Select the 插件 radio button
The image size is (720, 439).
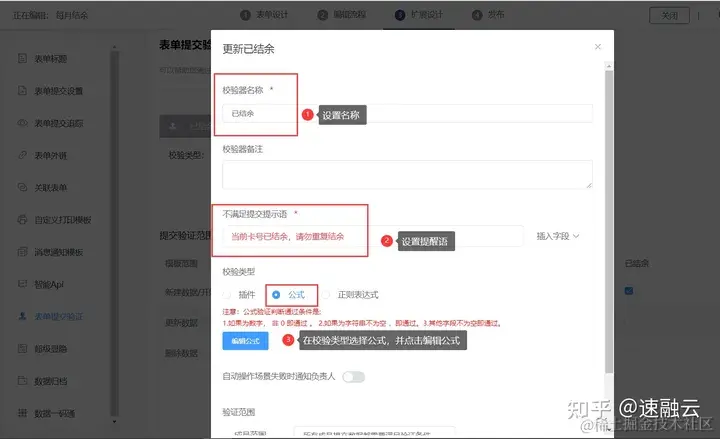[227, 295]
